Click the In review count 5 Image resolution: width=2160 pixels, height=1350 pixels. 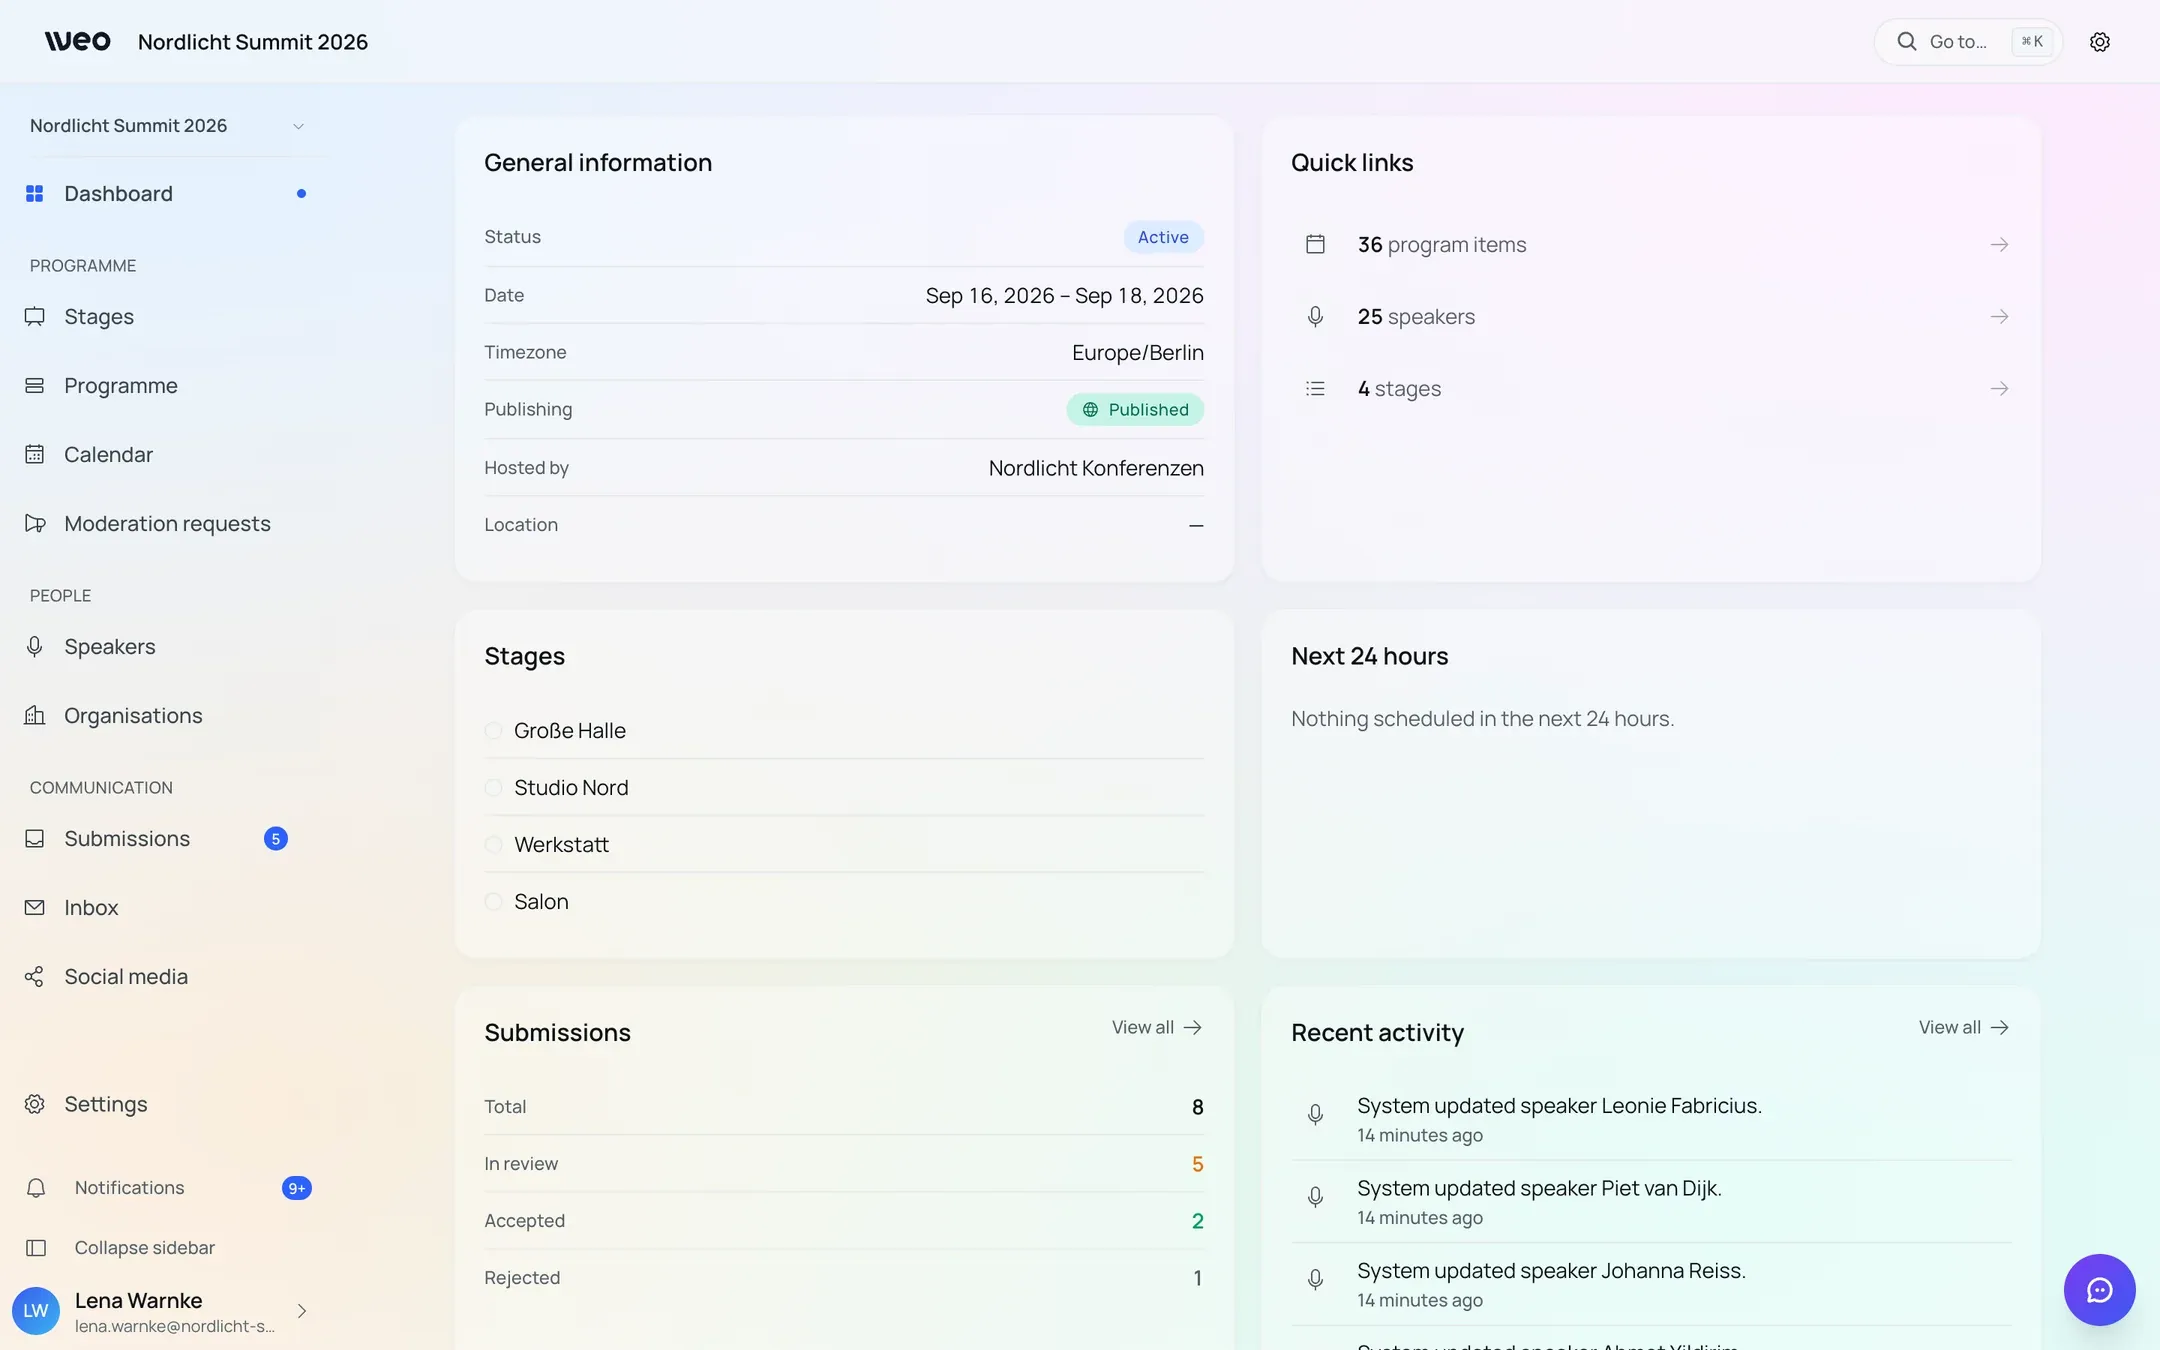click(1197, 1164)
